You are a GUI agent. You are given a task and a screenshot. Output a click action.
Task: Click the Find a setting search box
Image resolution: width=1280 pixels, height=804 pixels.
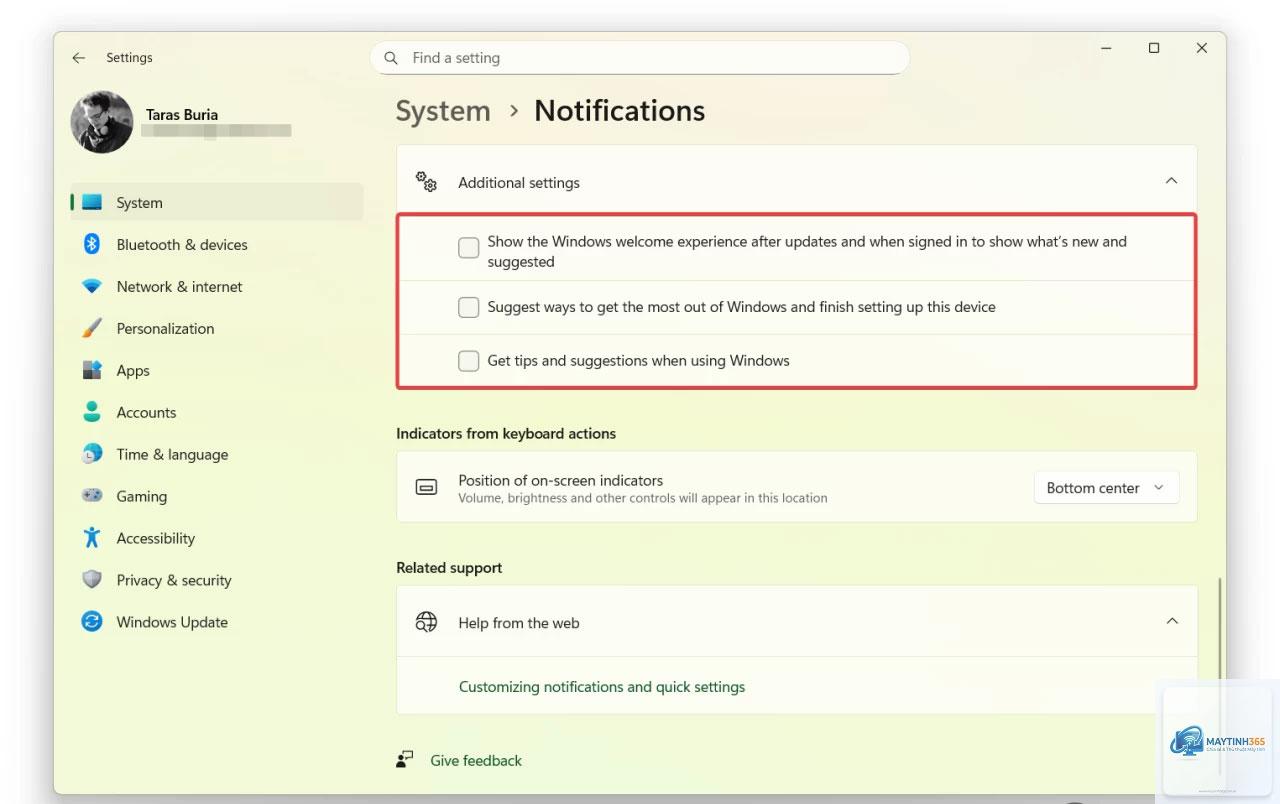[640, 58]
